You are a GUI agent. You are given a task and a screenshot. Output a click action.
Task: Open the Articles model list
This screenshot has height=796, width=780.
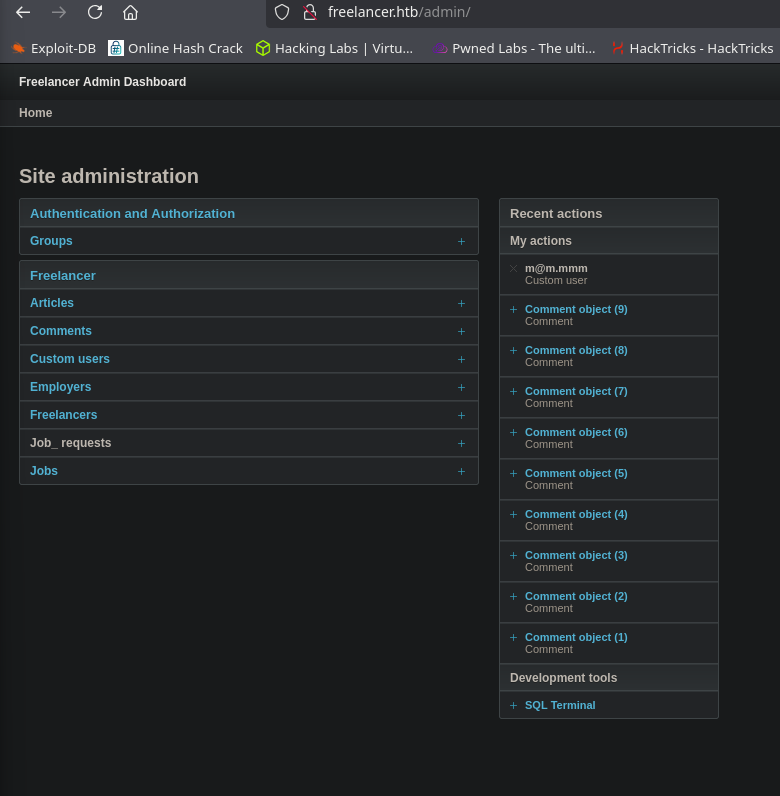[52, 303]
